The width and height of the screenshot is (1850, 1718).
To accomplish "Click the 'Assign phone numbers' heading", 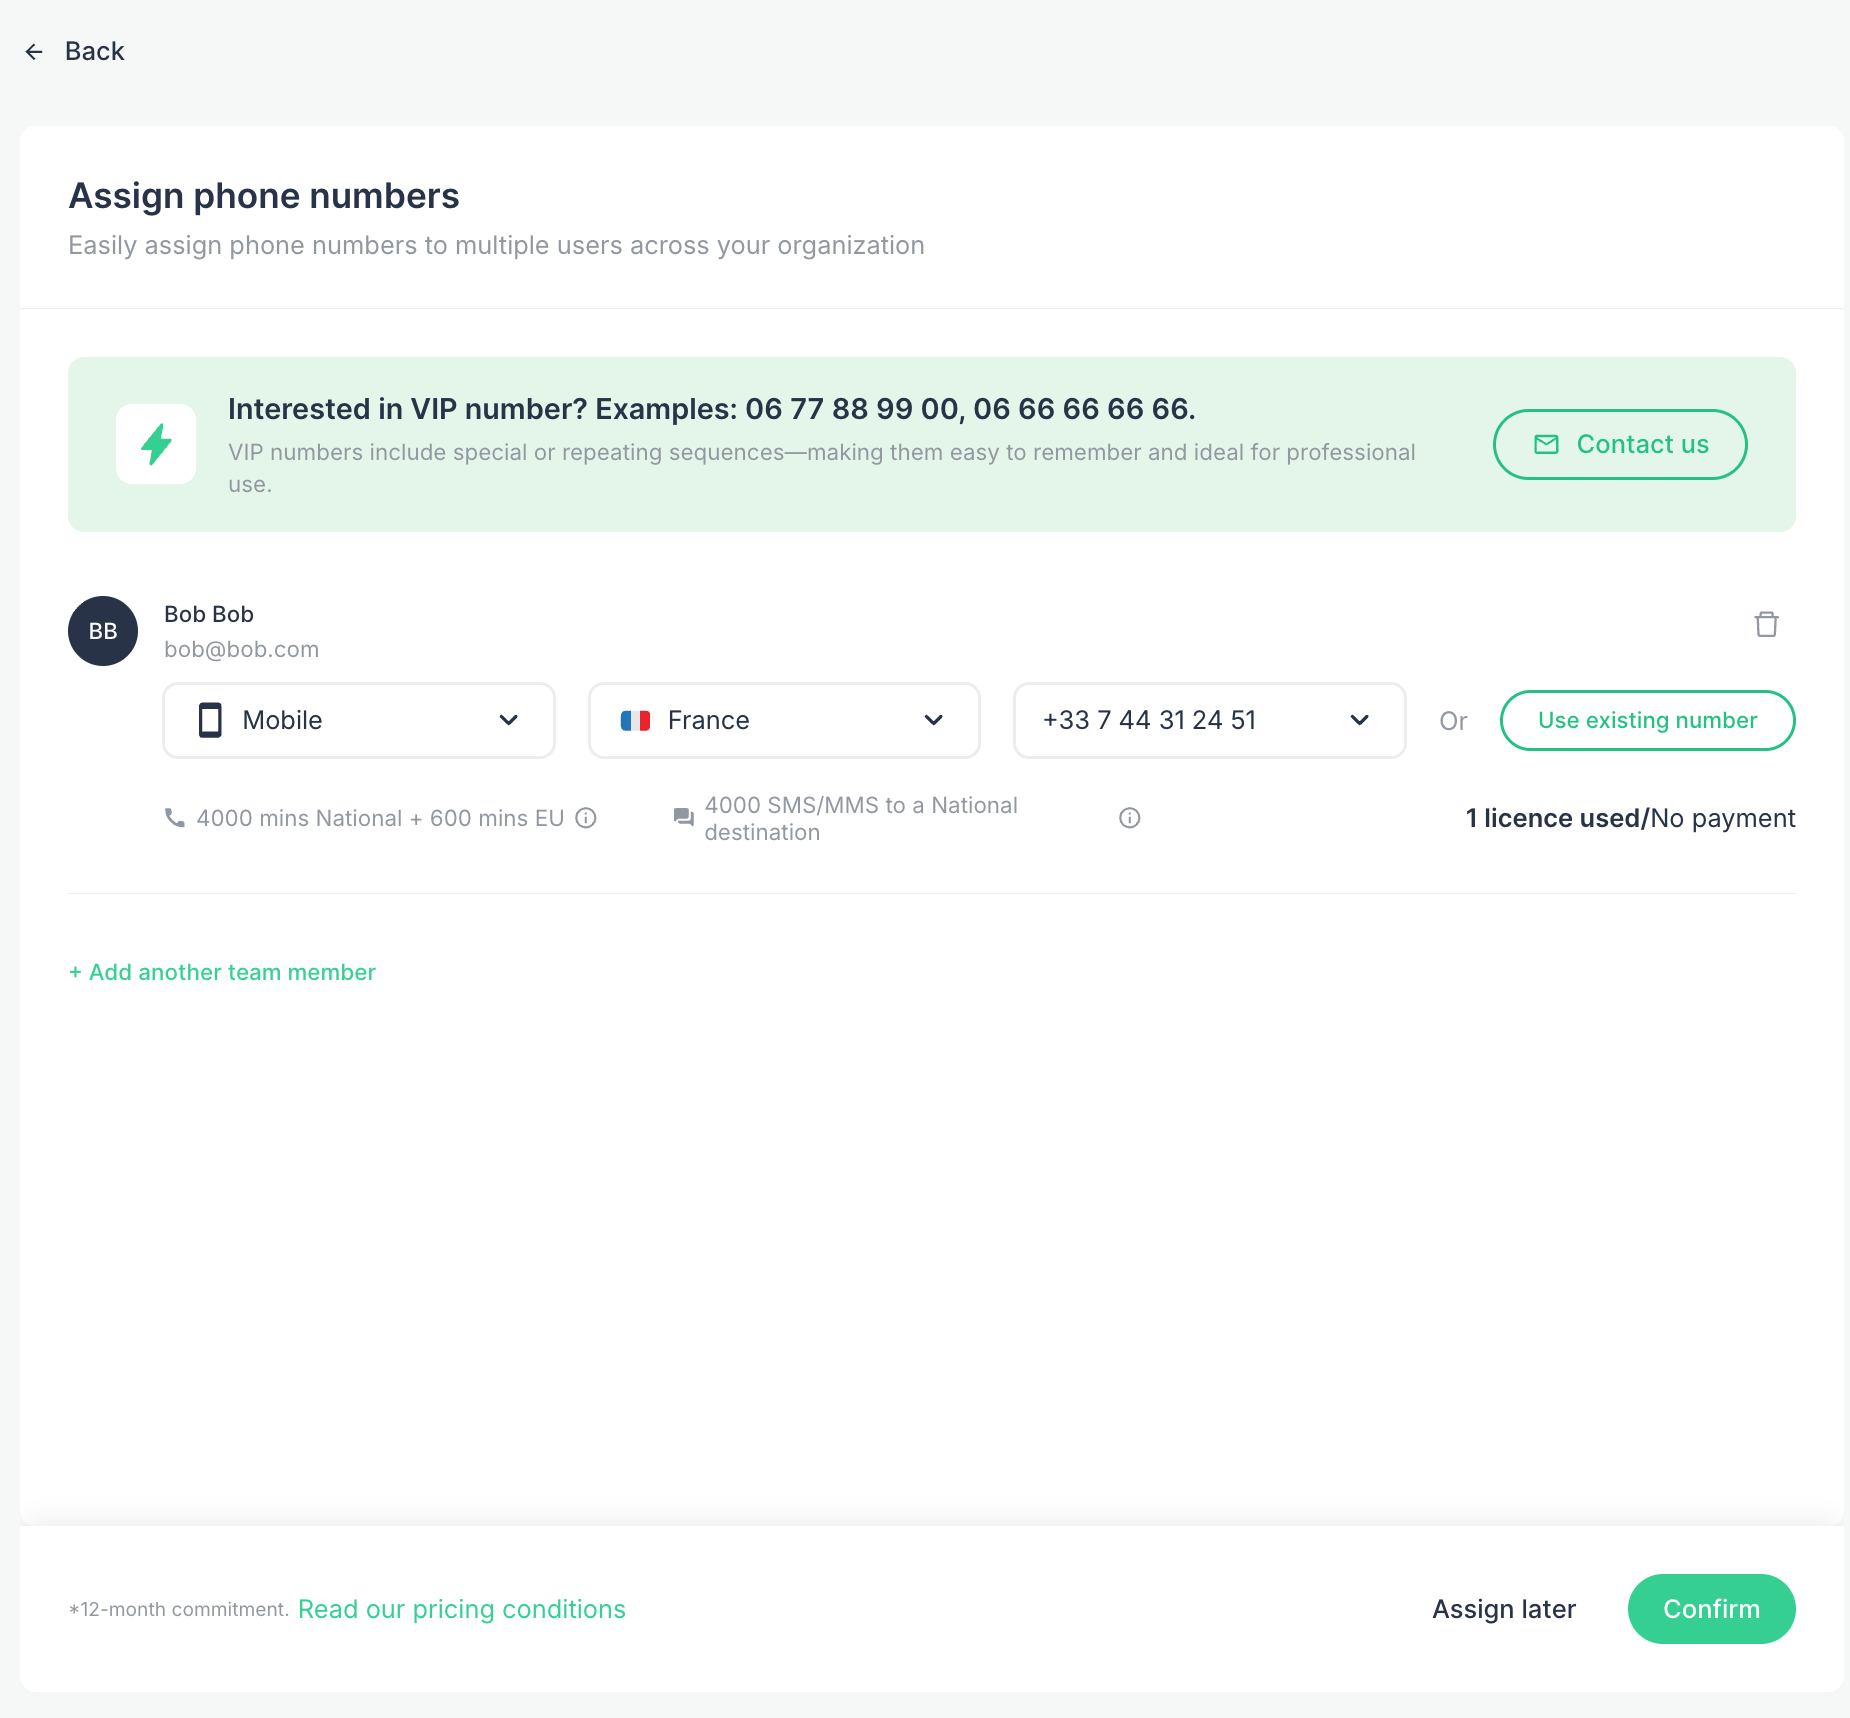I will coord(264,196).
